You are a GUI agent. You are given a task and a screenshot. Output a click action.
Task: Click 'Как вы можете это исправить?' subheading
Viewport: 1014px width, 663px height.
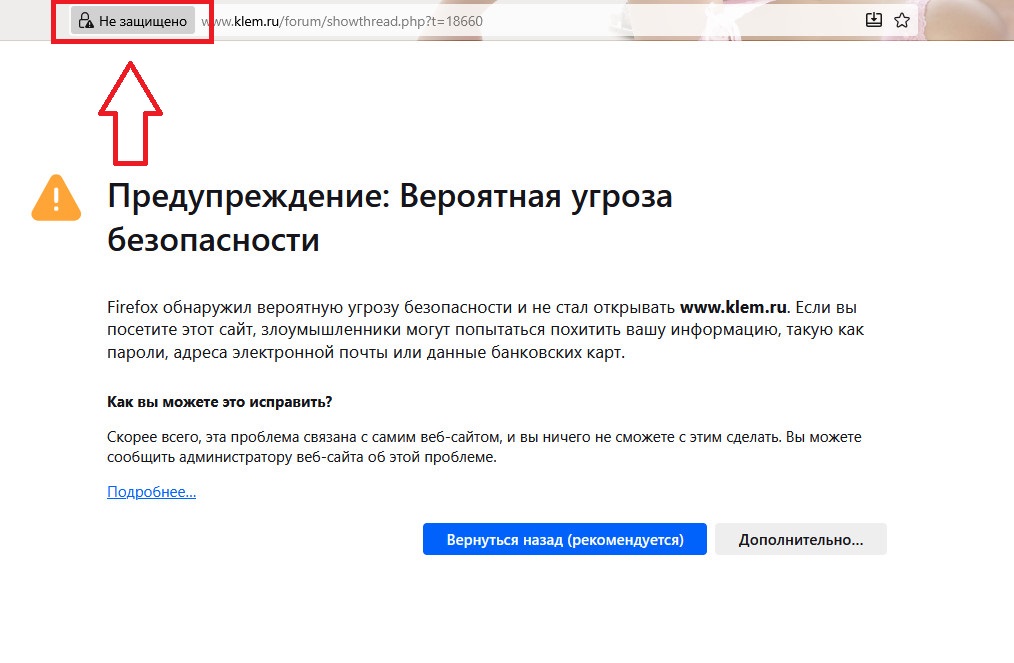(219, 401)
